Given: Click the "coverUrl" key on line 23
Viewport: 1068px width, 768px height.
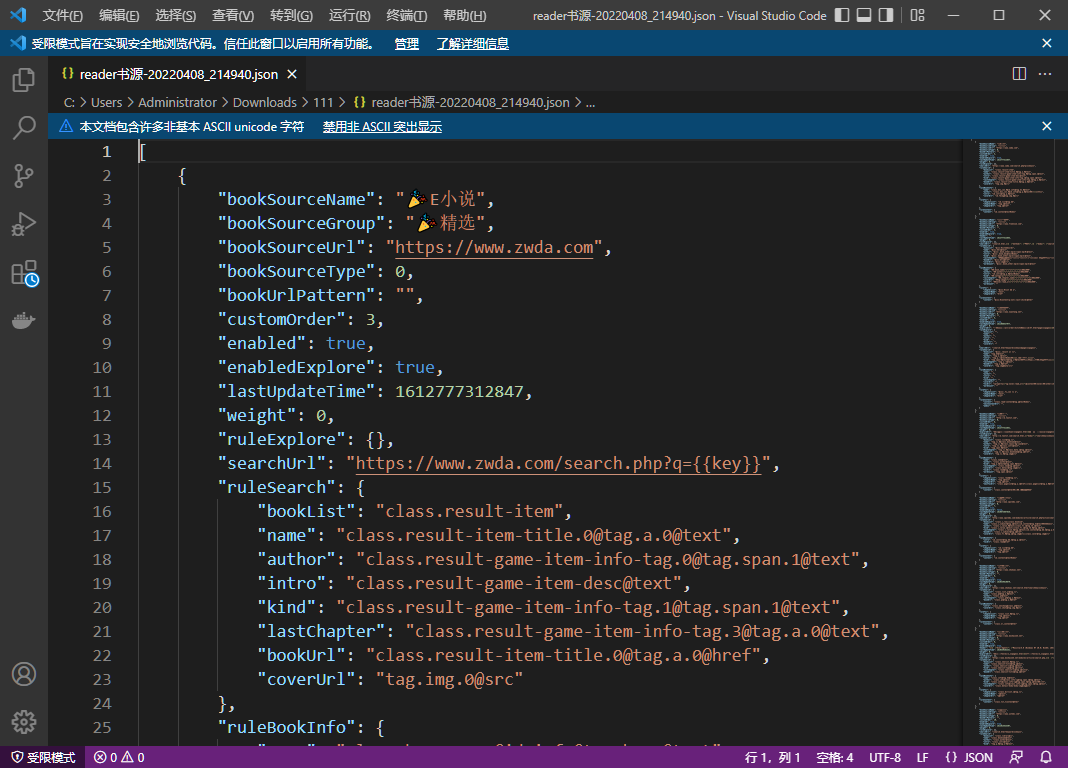Looking at the screenshot, I should coord(306,679).
